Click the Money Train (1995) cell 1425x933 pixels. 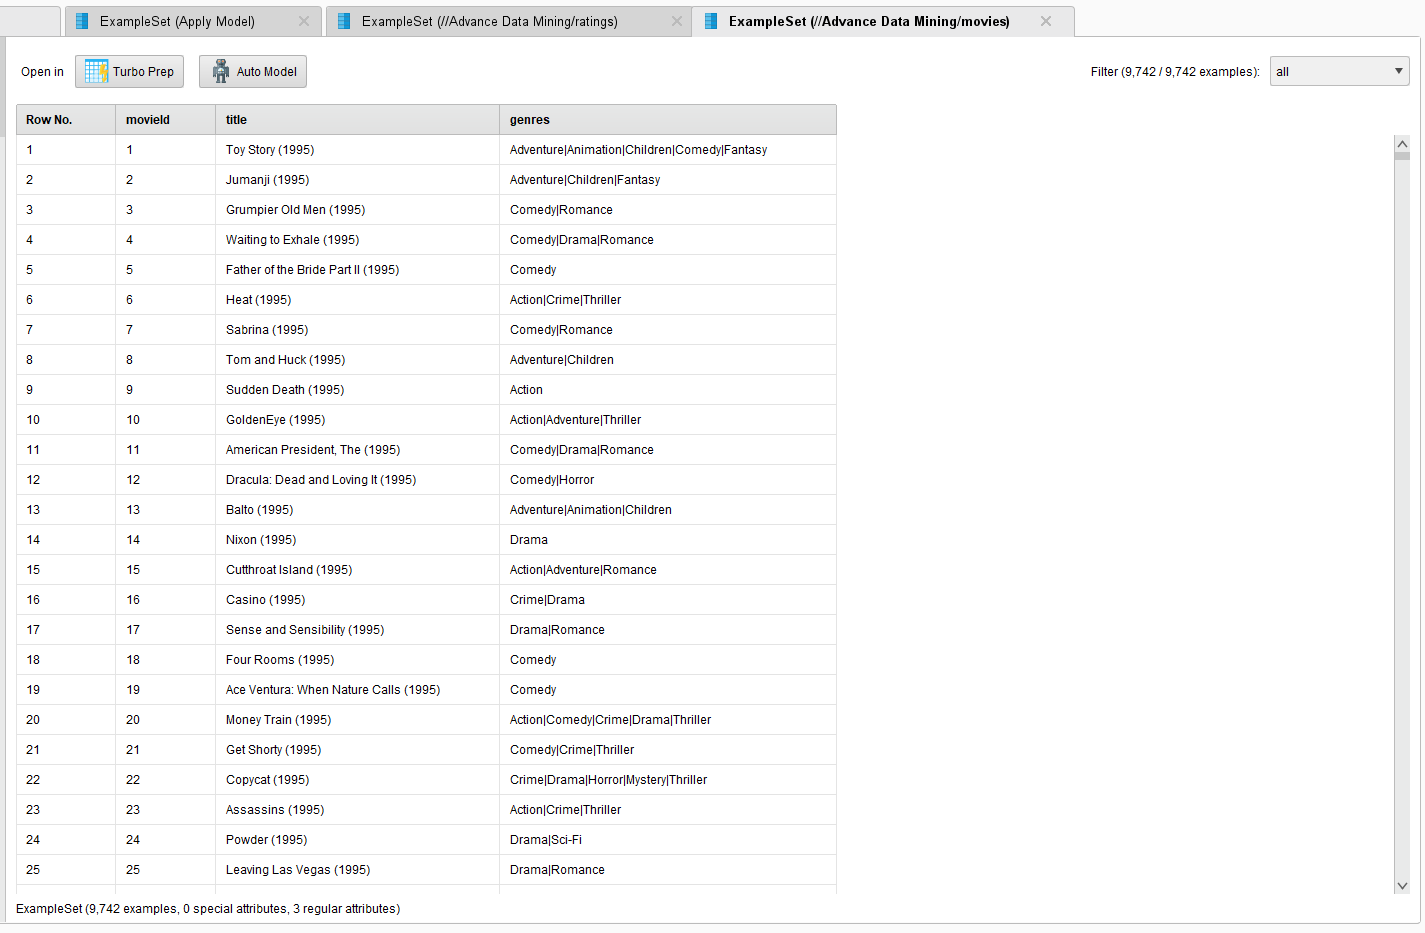357,720
